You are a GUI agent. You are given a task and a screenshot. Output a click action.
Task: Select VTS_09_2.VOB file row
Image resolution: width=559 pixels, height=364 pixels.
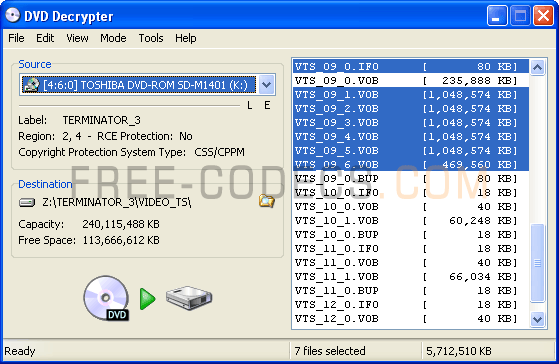click(x=411, y=109)
